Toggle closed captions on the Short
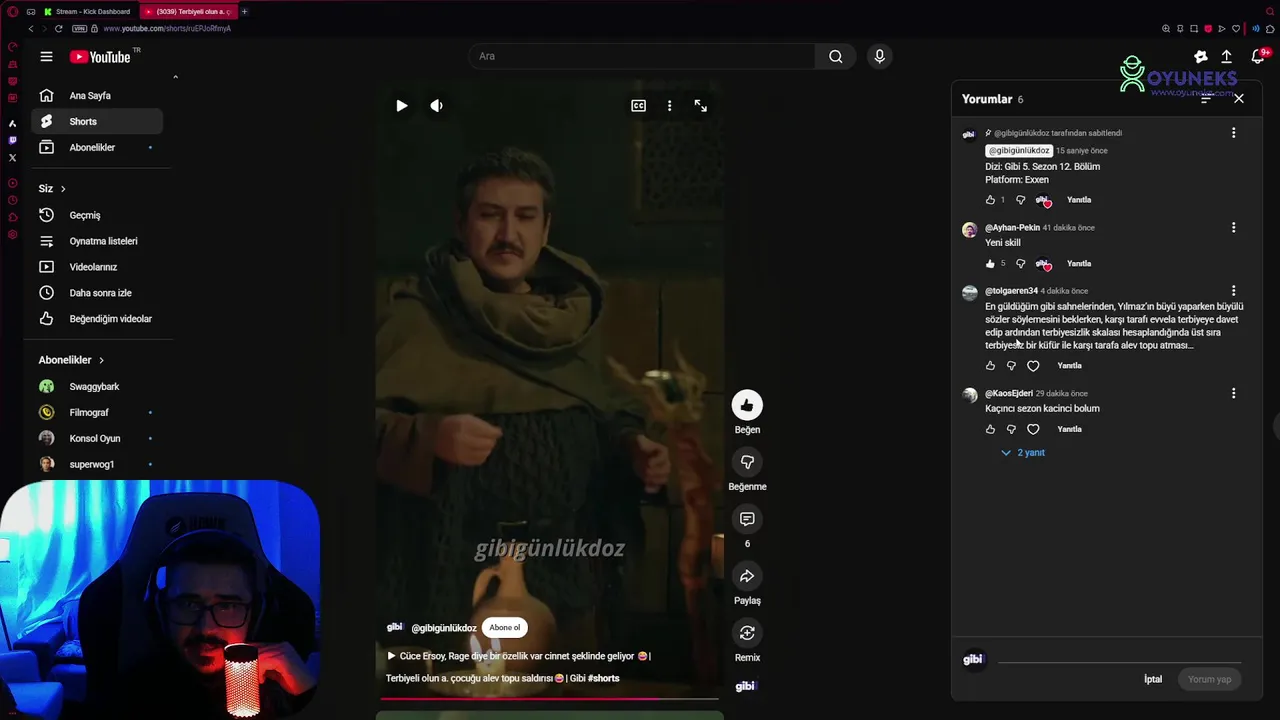The image size is (1280, 720). (638, 105)
